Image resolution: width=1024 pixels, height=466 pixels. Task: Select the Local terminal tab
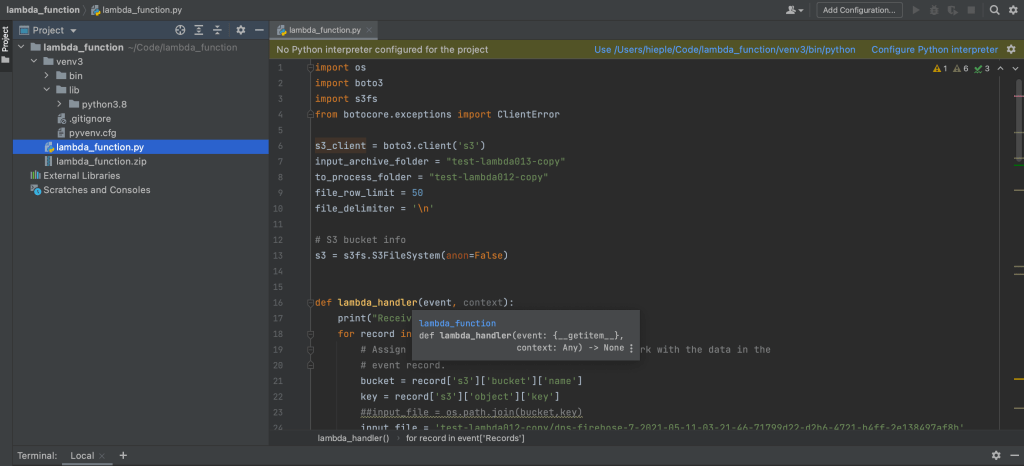tap(82, 456)
